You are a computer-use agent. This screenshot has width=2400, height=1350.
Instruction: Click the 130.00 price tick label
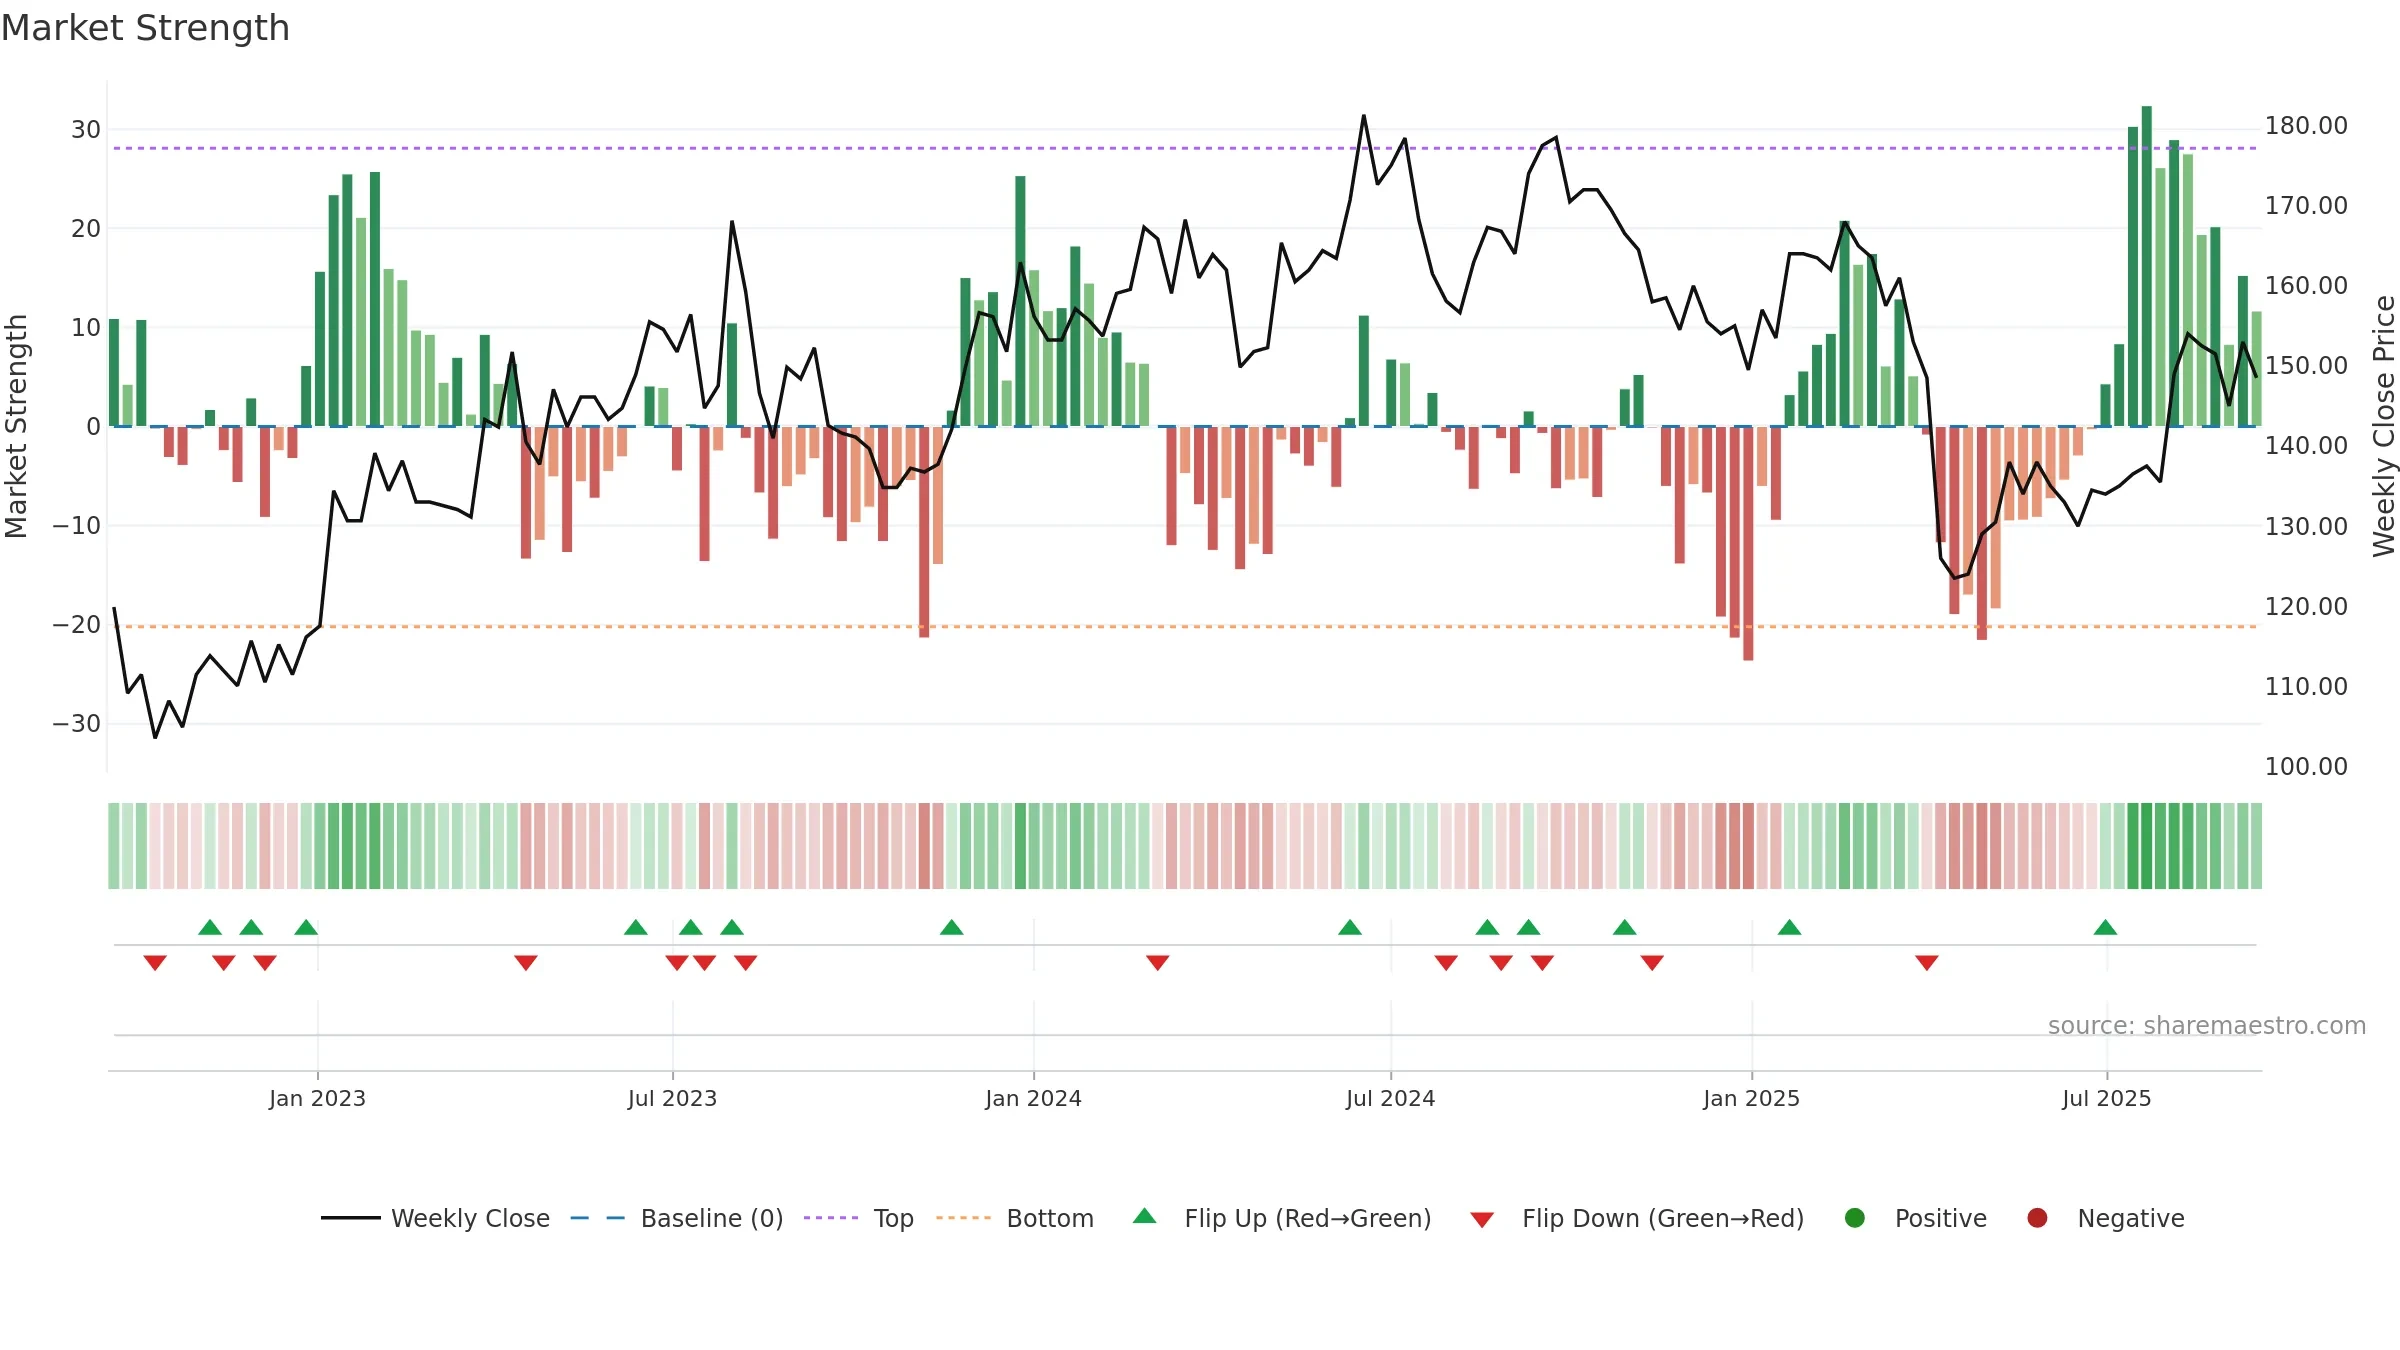click(x=2306, y=526)
